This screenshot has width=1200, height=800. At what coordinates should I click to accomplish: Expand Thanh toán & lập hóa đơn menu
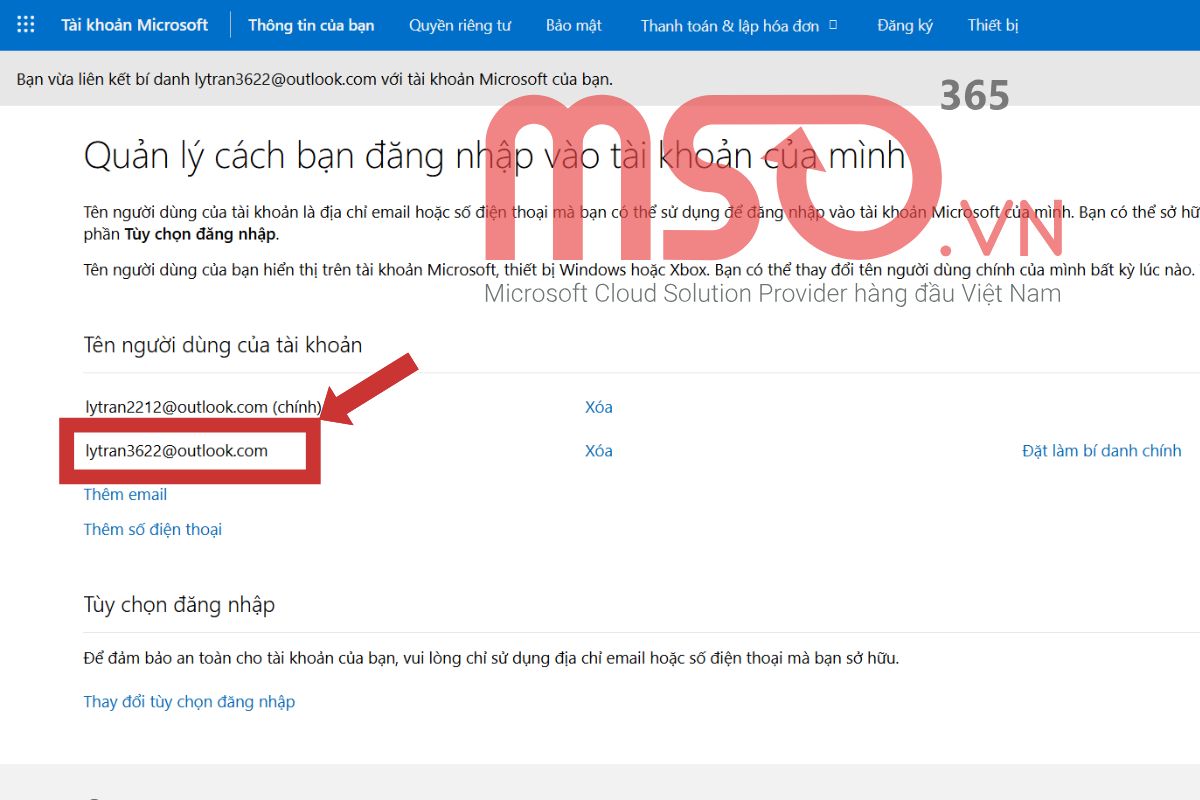point(739,25)
